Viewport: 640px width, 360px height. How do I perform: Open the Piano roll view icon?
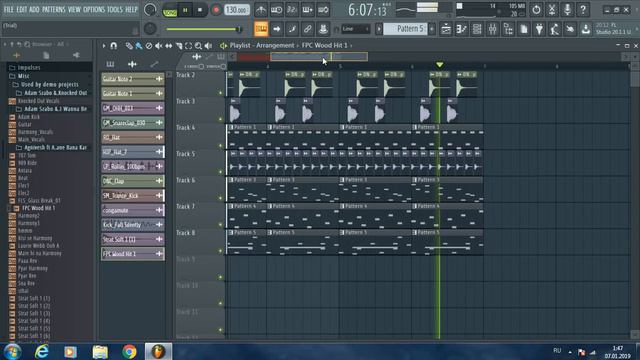461,29
